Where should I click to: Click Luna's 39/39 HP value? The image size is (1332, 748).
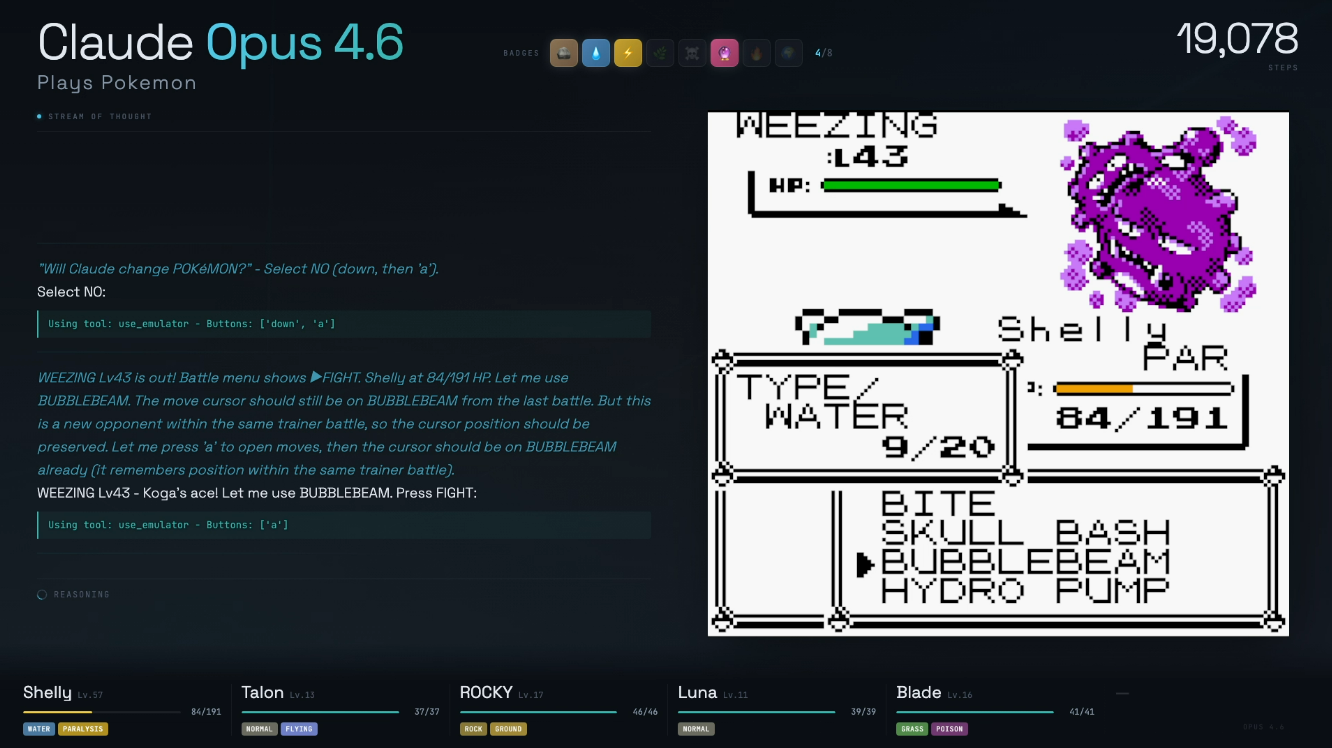(x=863, y=712)
